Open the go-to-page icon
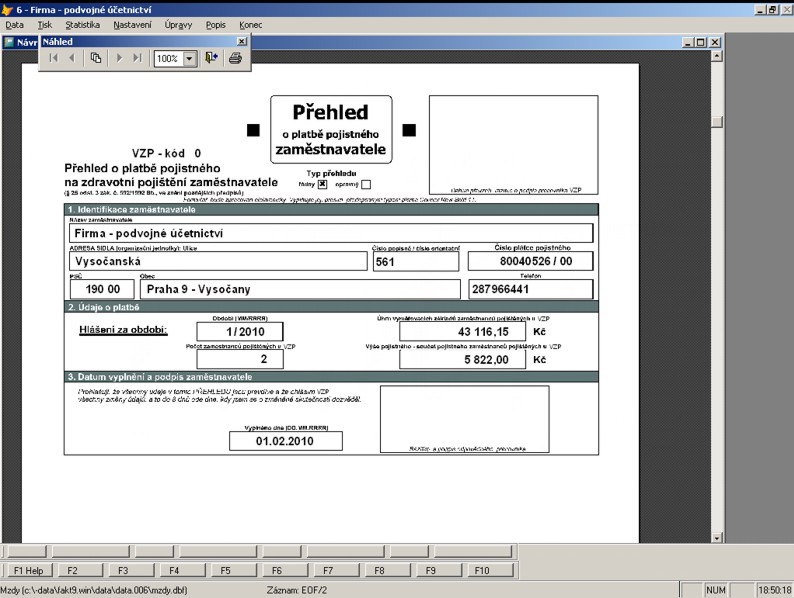 97,59
